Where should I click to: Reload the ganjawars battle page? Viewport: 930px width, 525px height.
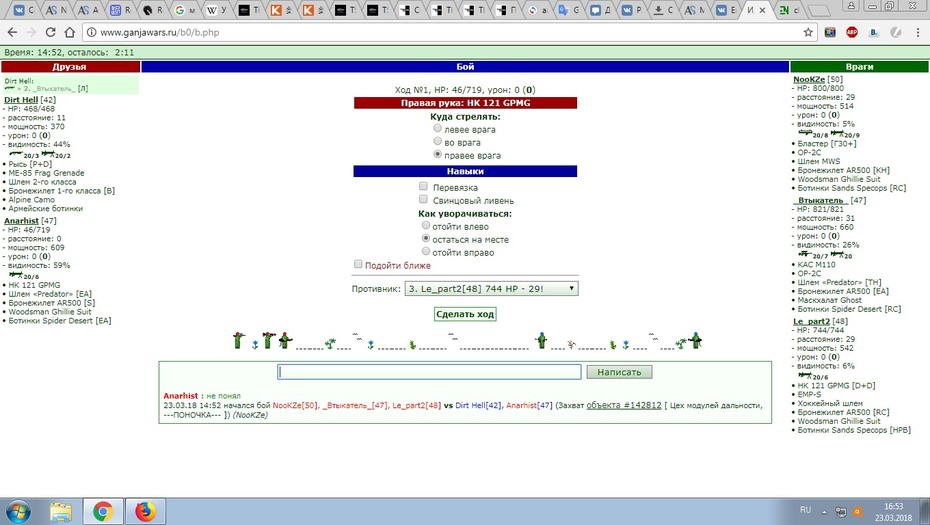pyautogui.click(x=50, y=32)
